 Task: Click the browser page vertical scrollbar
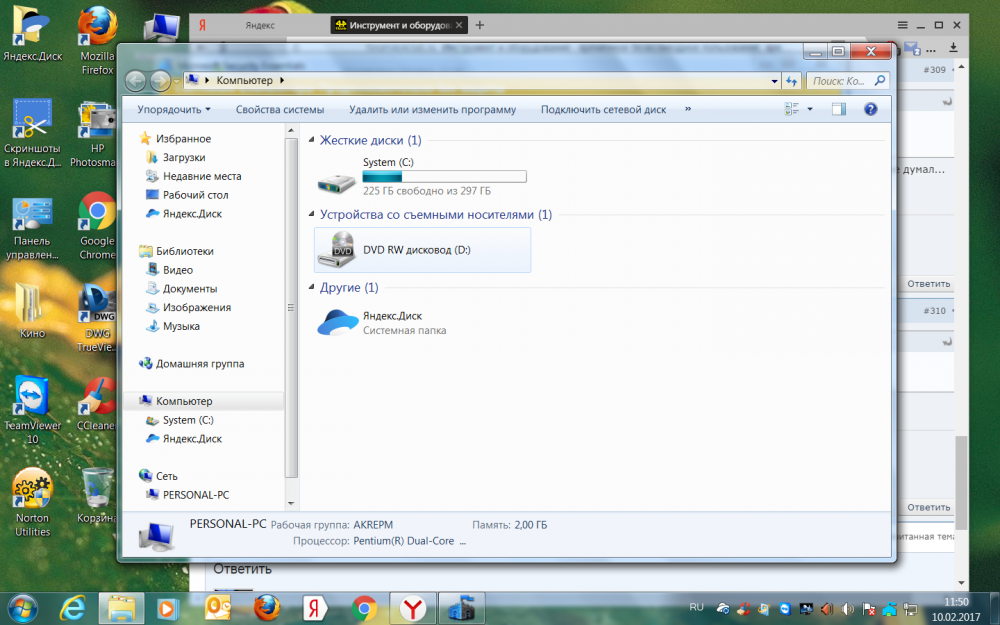click(x=961, y=483)
